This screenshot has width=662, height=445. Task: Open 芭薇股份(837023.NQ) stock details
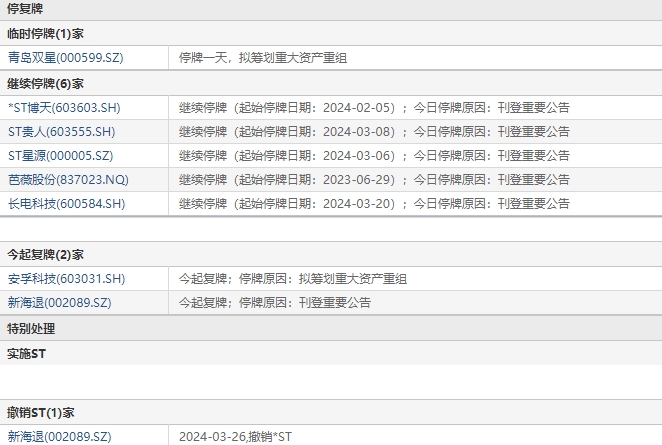point(67,179)
